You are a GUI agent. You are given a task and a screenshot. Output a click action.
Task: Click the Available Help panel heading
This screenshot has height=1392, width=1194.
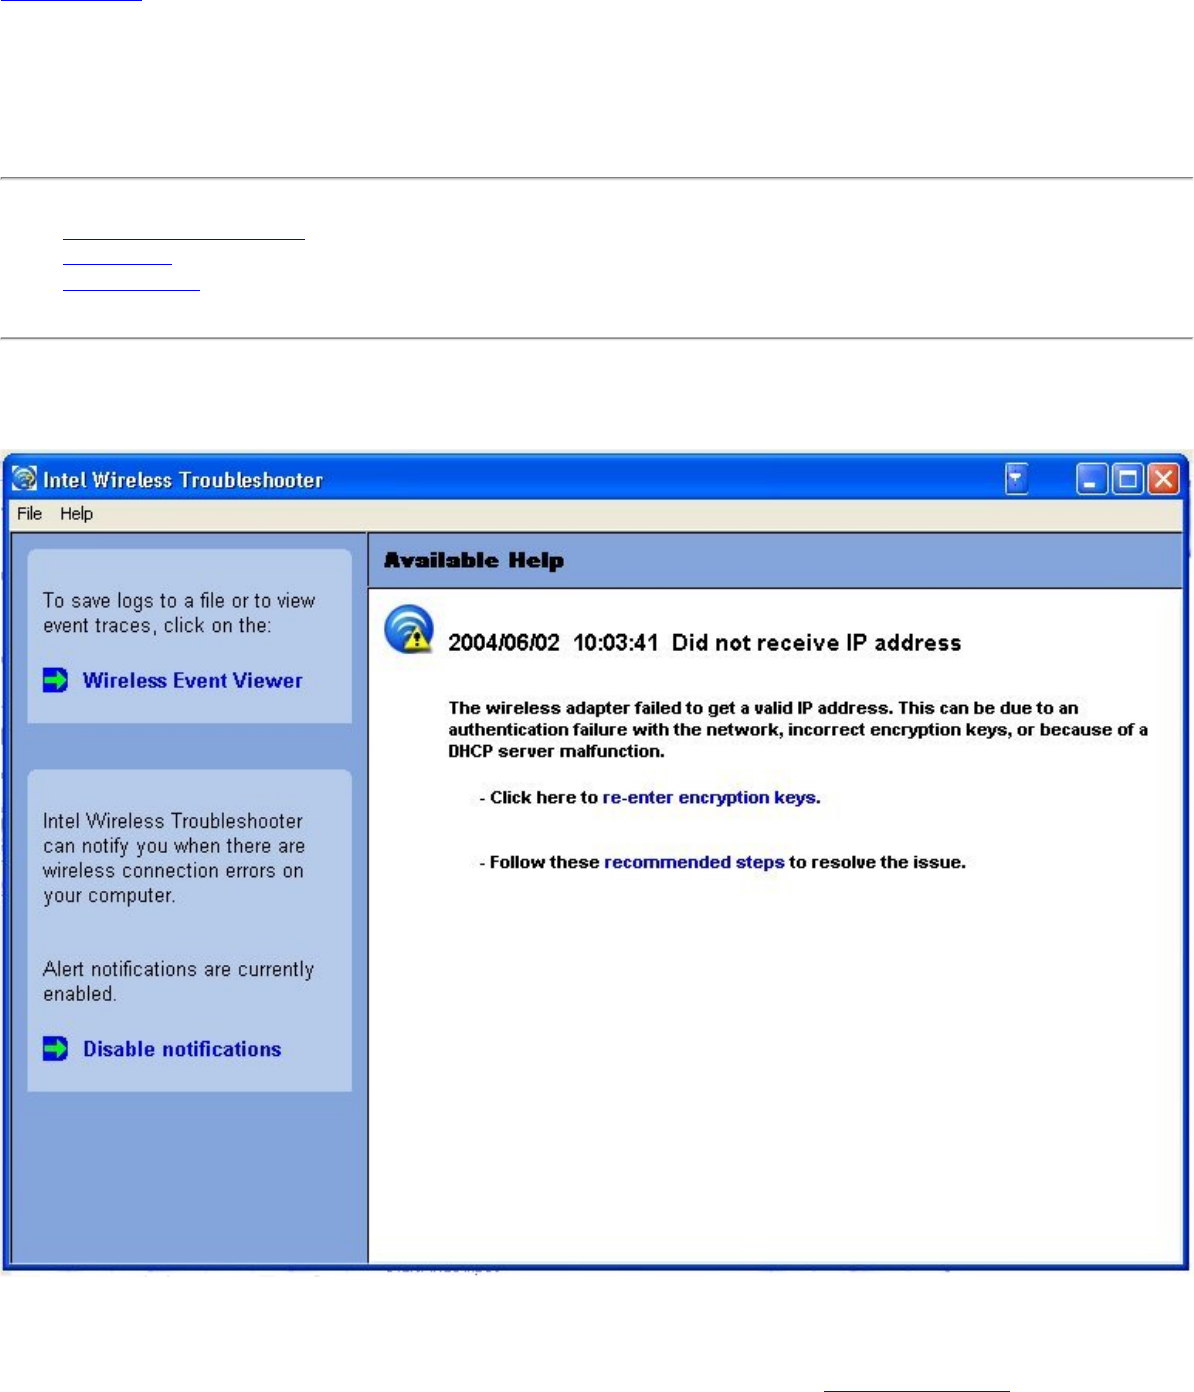click(474, 560)
